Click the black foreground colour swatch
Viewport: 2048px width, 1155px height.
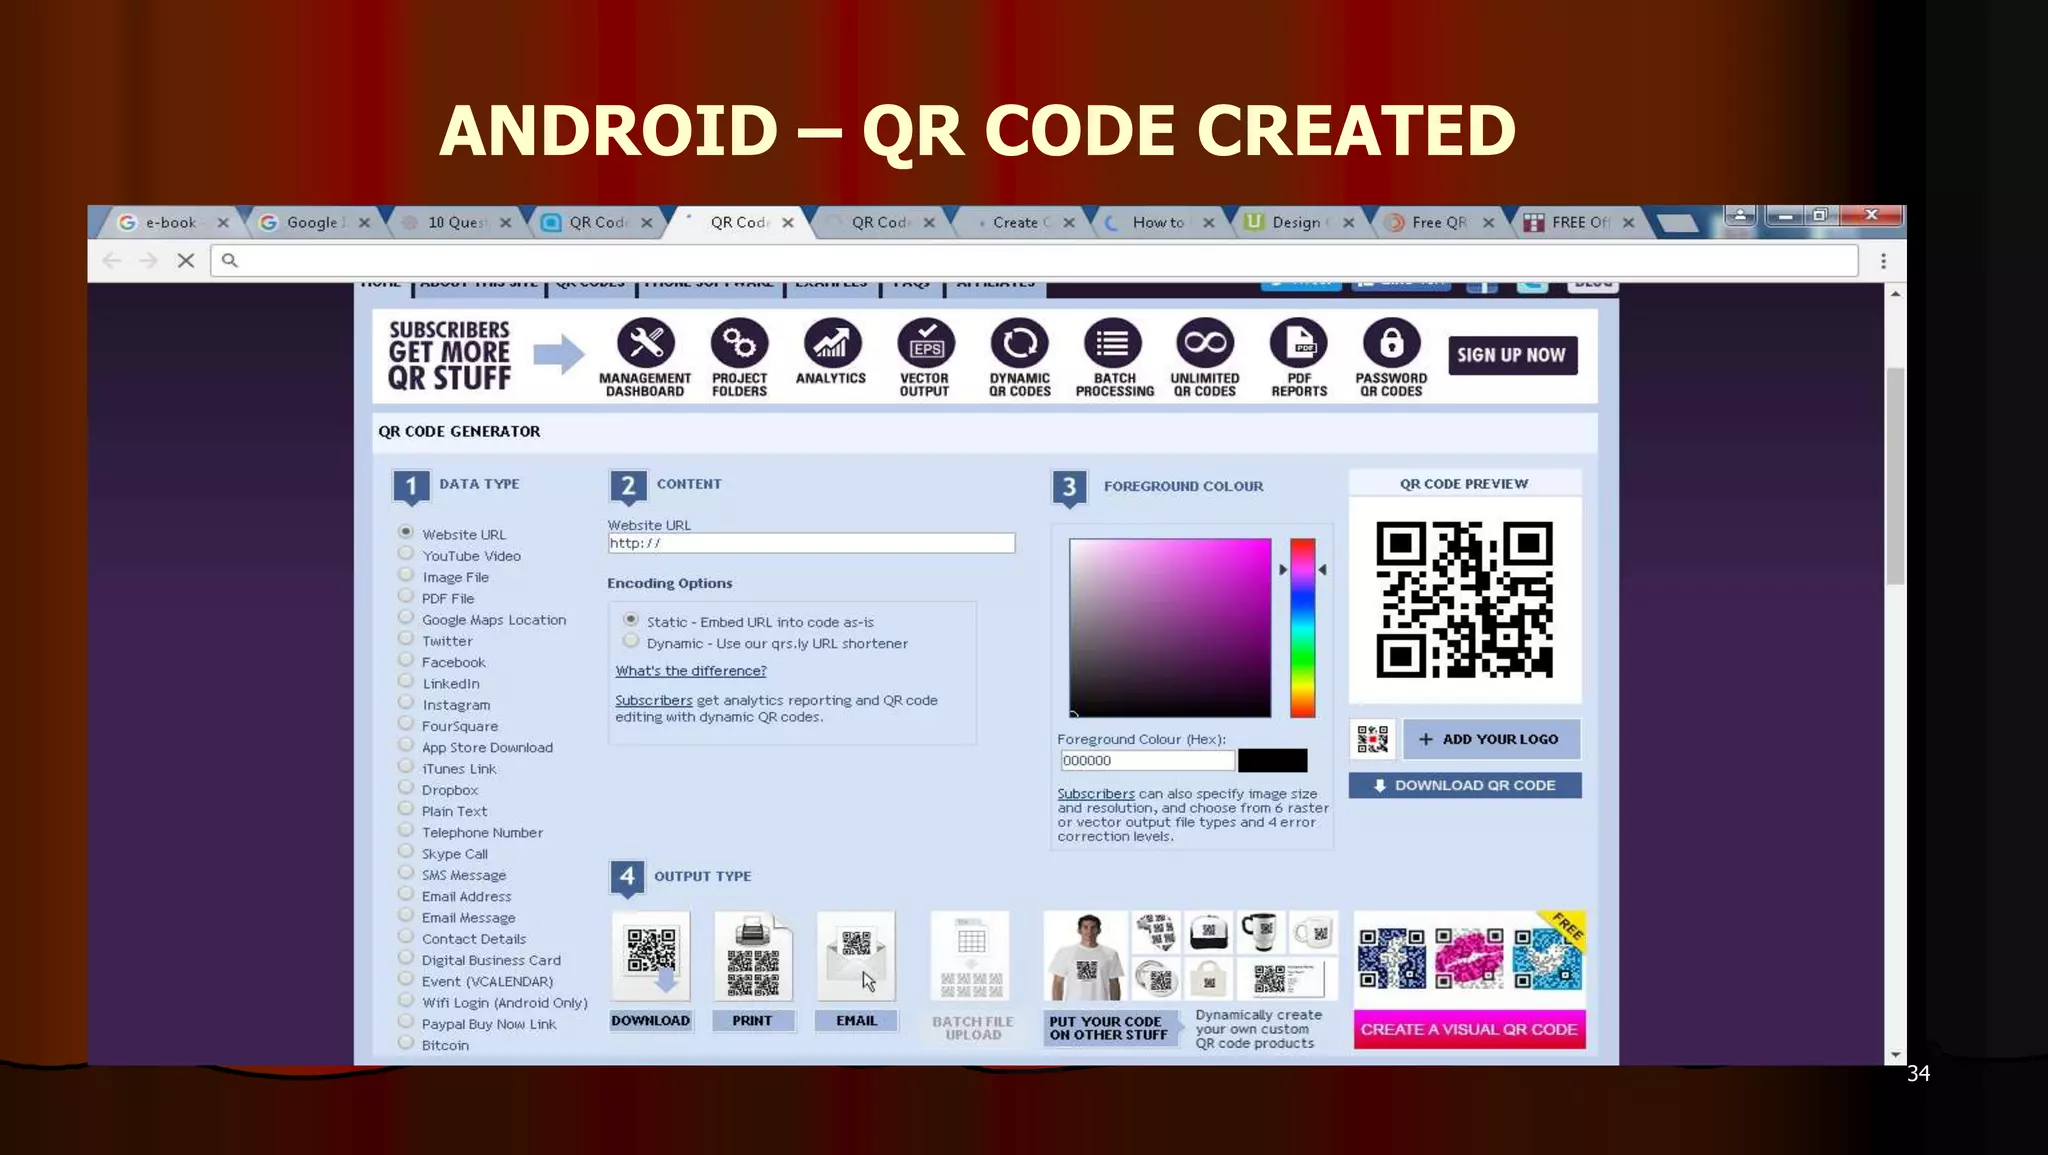pos(1272,760)
